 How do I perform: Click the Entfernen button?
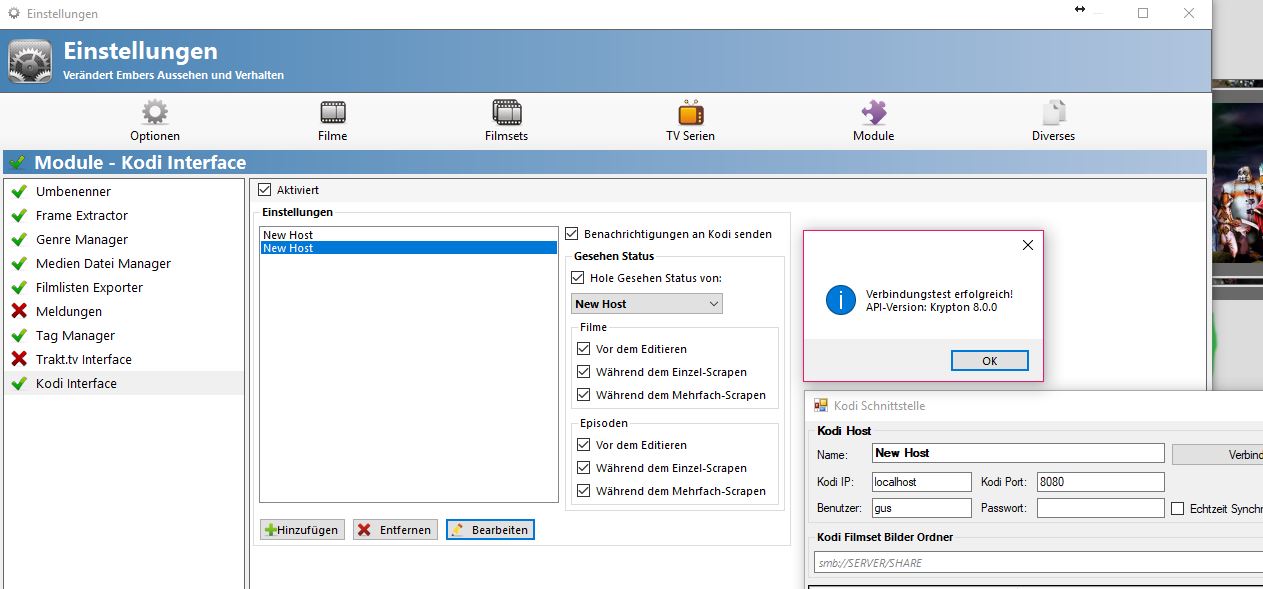pos(395,530)
